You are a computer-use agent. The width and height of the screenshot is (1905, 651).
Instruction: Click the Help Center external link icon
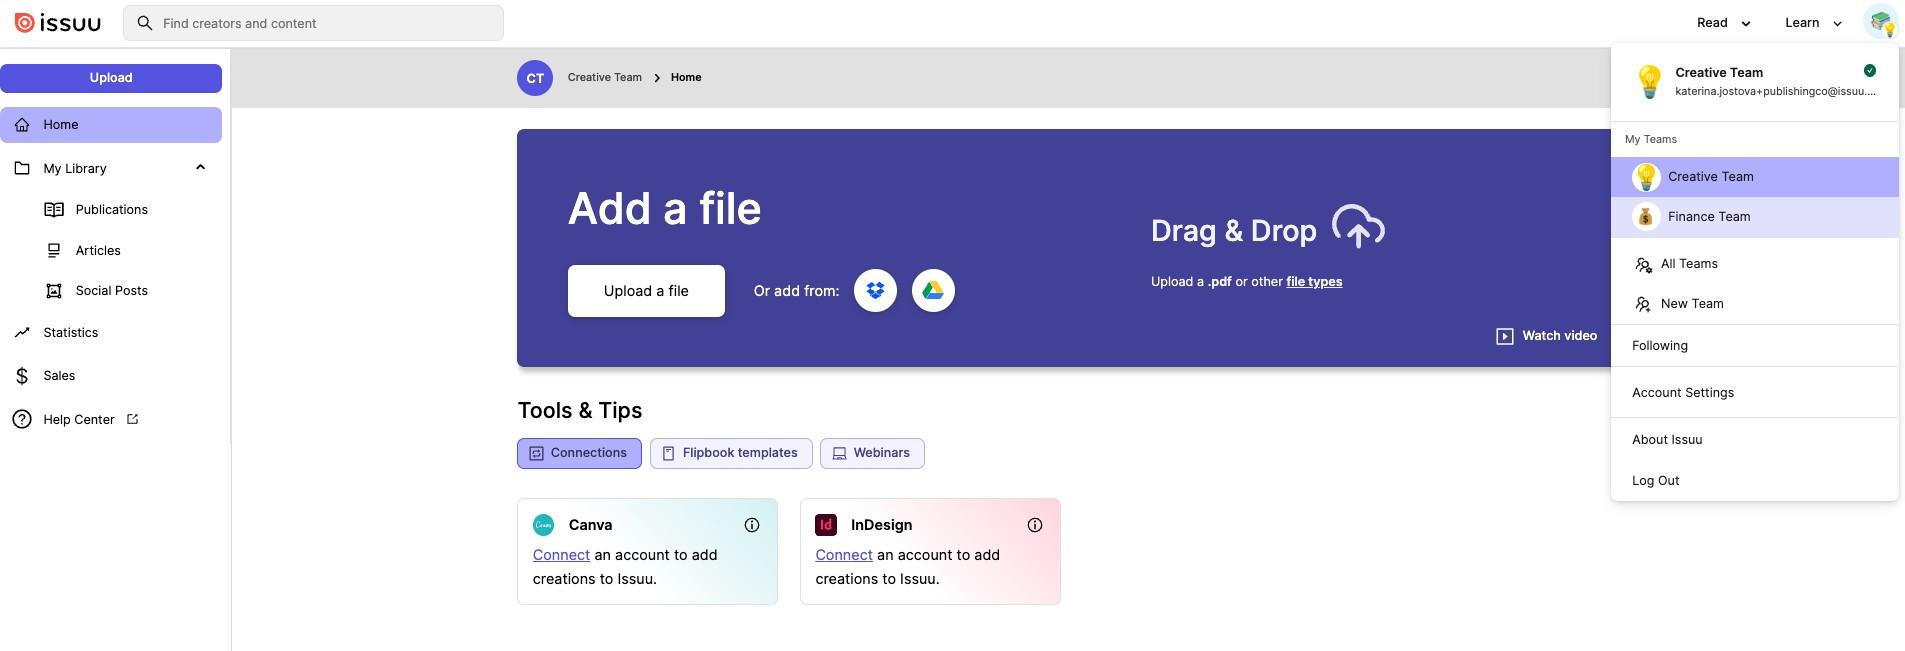[x=132, y=419]
